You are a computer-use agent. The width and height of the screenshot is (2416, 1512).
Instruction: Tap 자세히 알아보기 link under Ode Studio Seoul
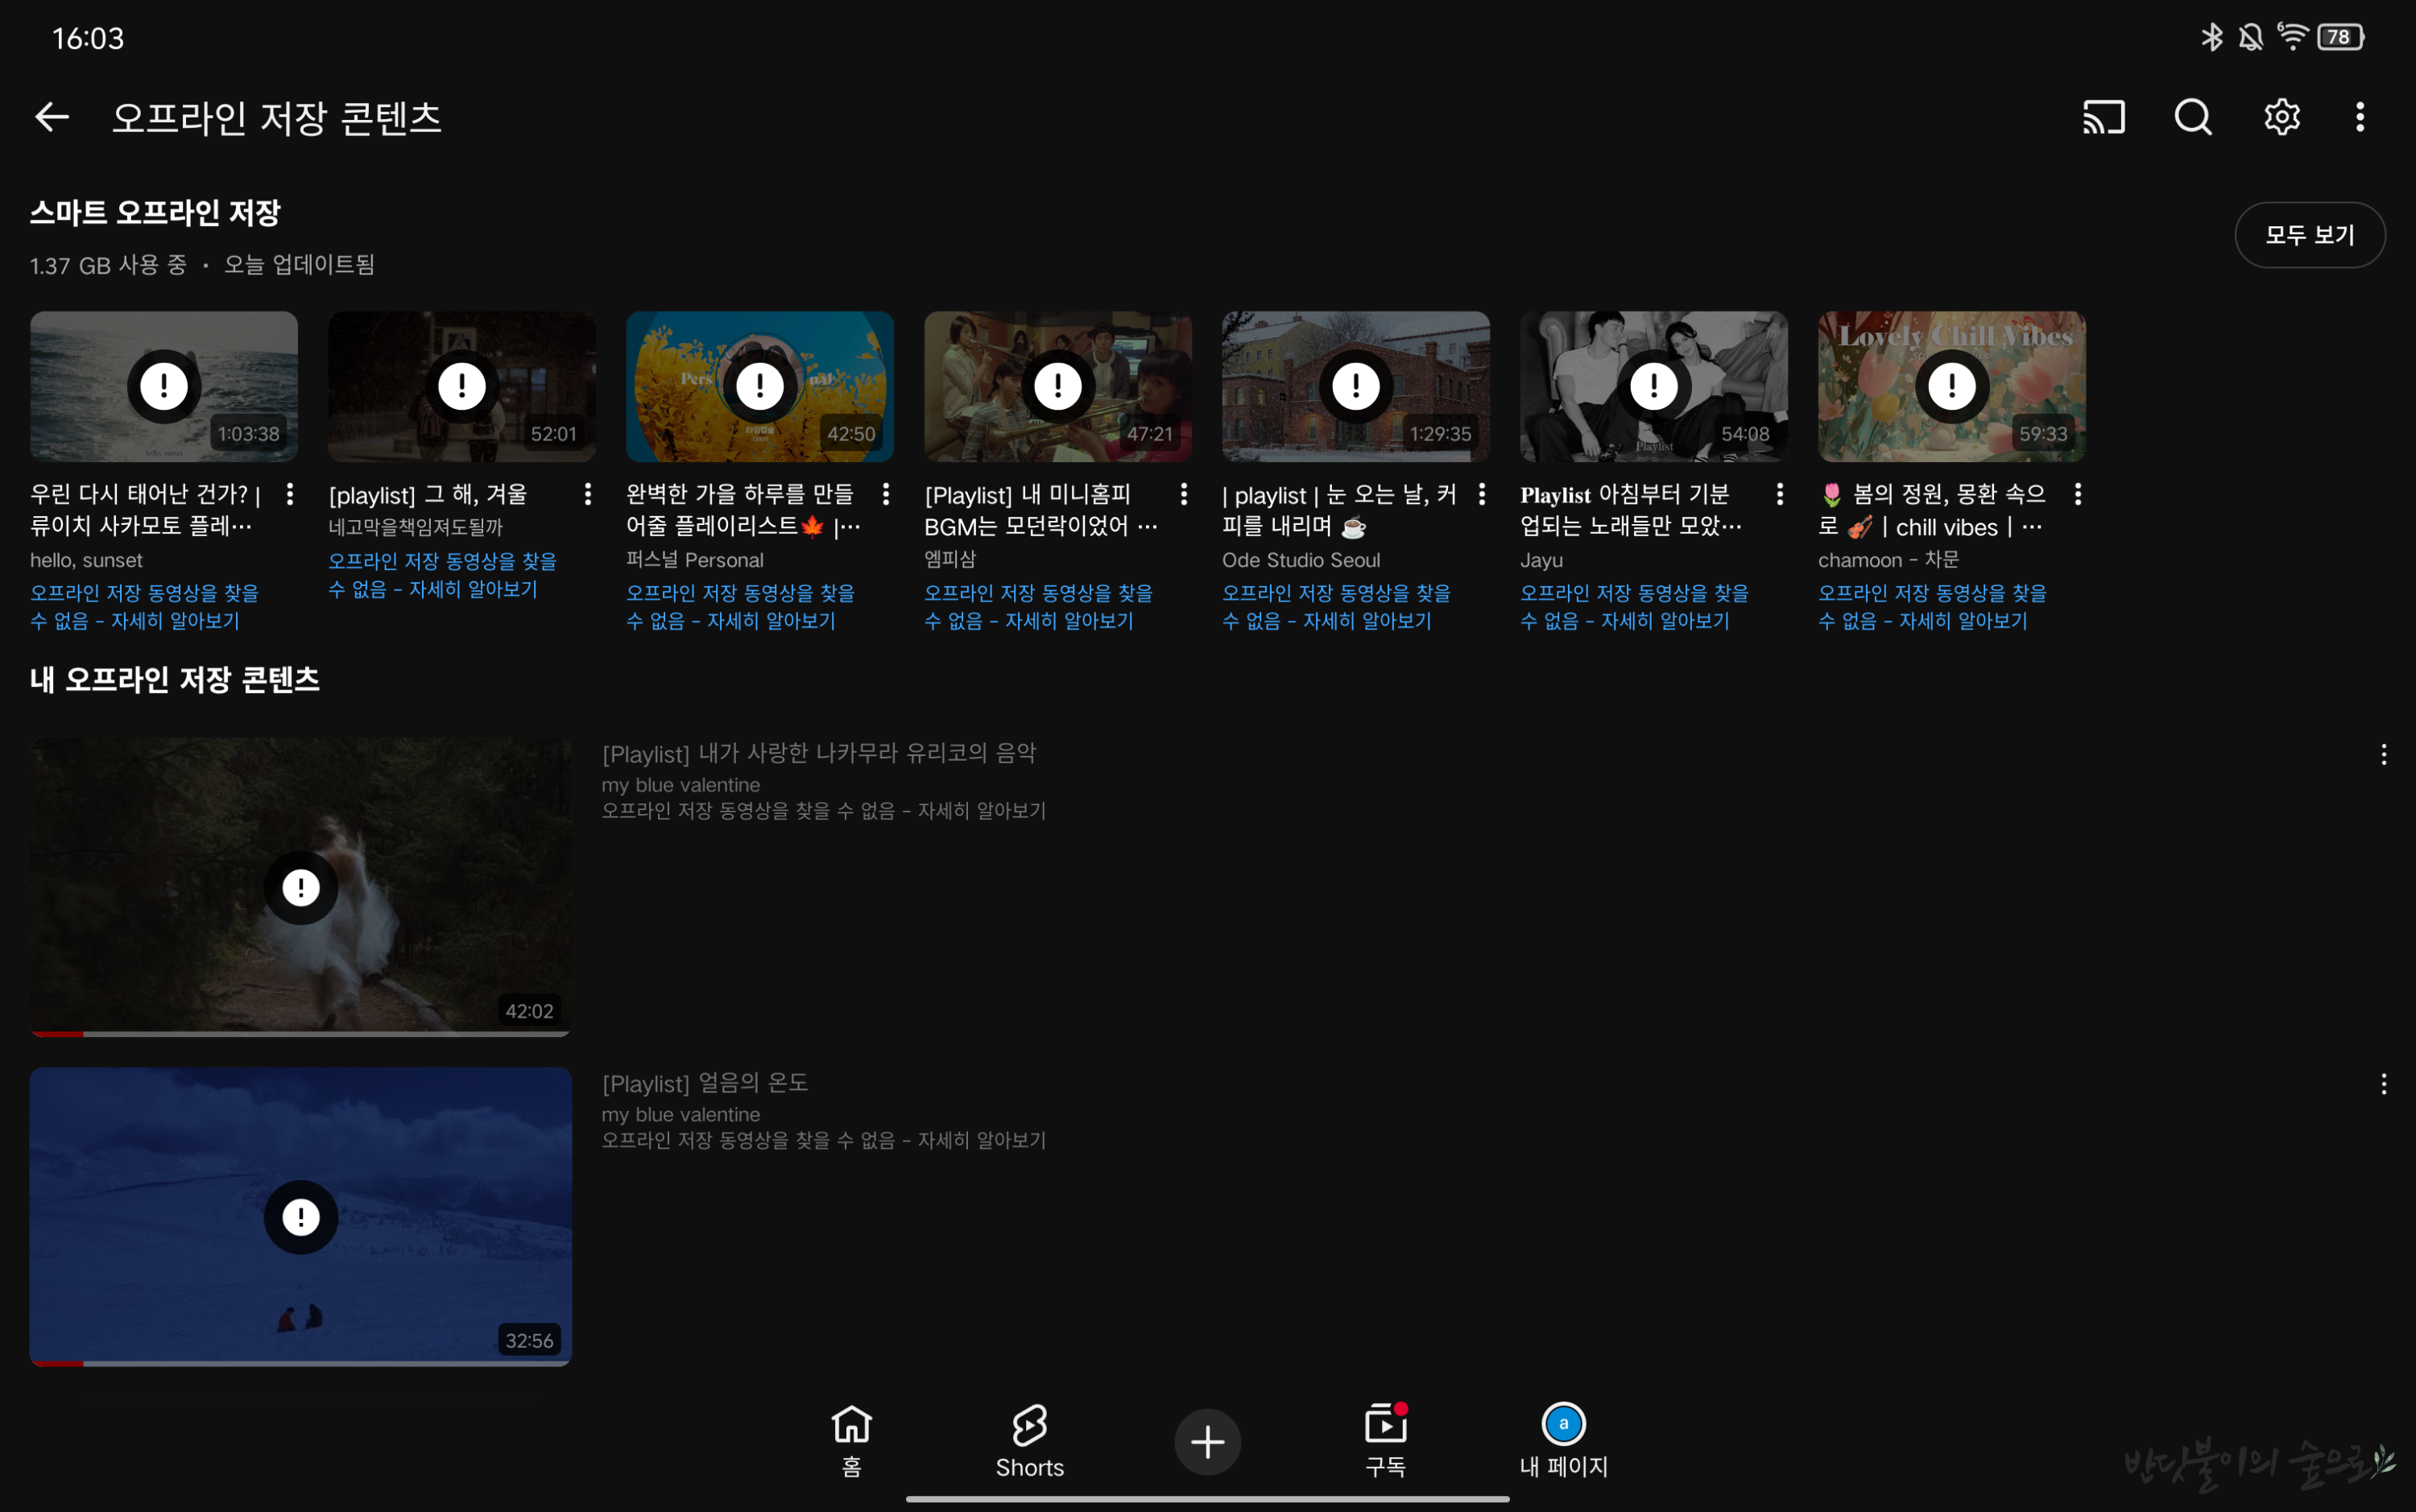coord(1367,621)
